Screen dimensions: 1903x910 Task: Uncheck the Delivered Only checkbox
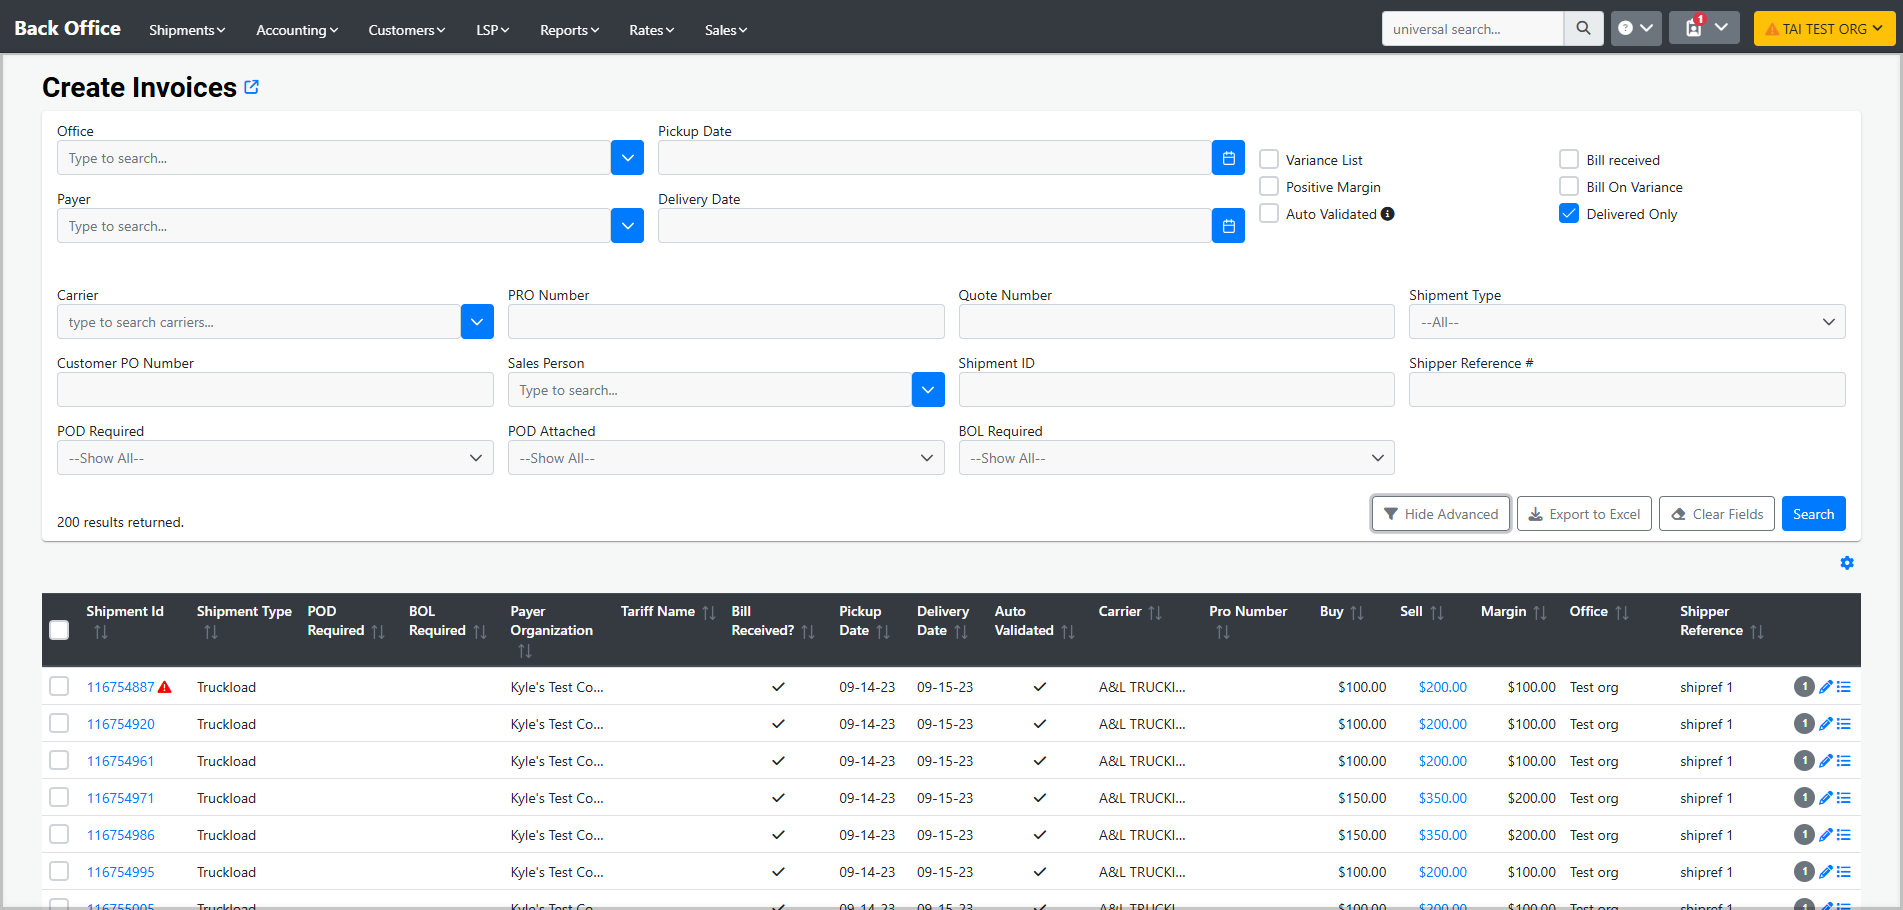click(1569, 214)
